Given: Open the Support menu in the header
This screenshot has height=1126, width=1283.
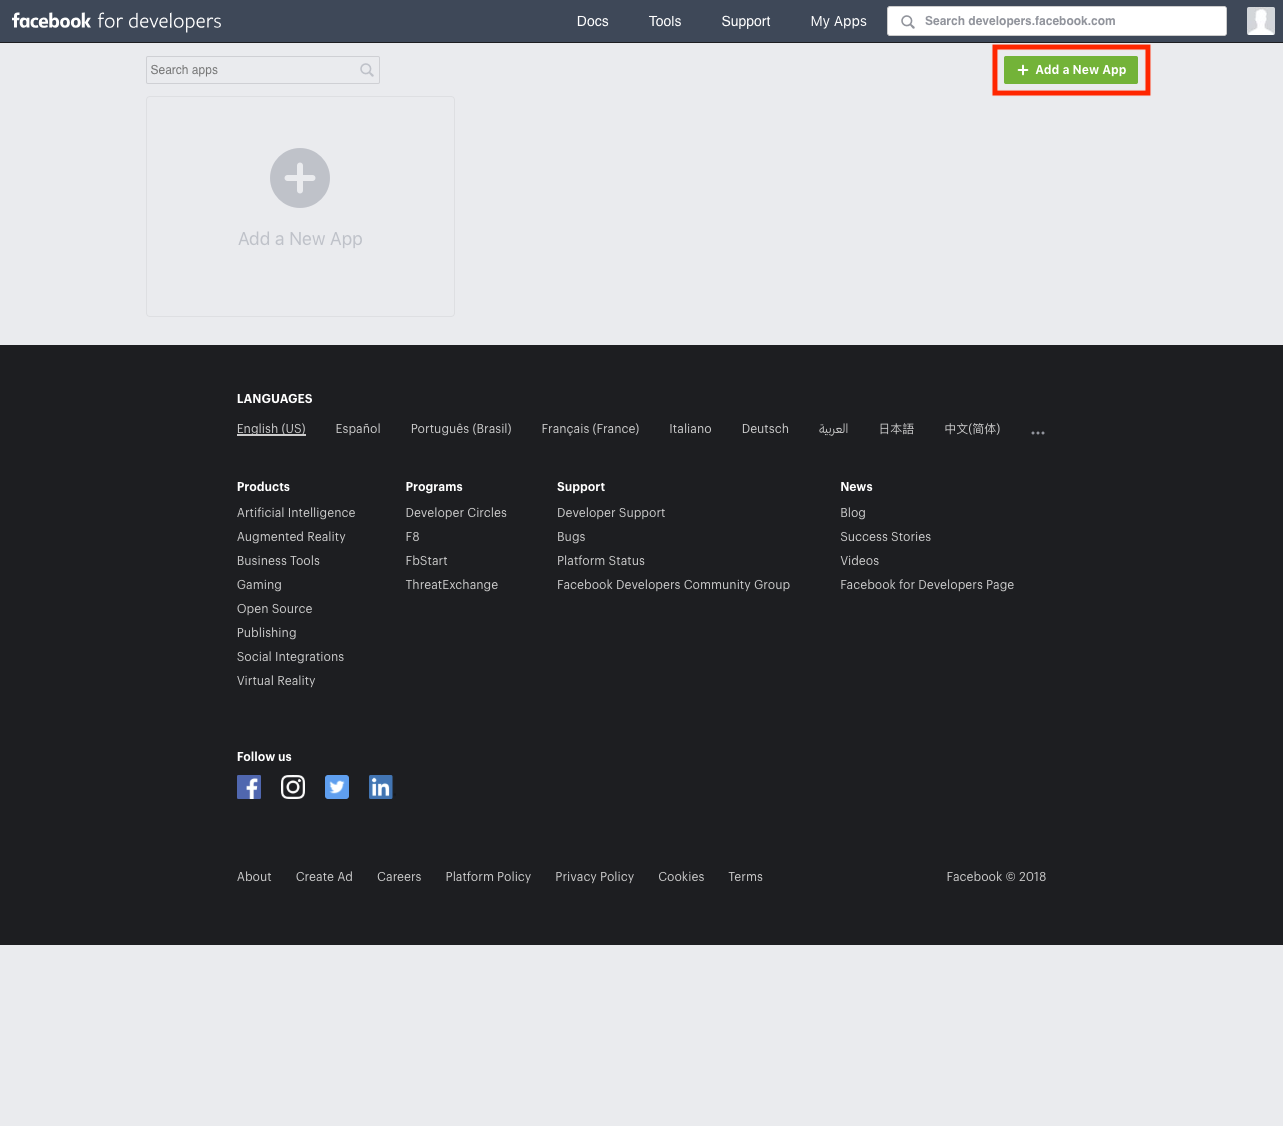Looking at the screenshot, I should tap(746, 21).
